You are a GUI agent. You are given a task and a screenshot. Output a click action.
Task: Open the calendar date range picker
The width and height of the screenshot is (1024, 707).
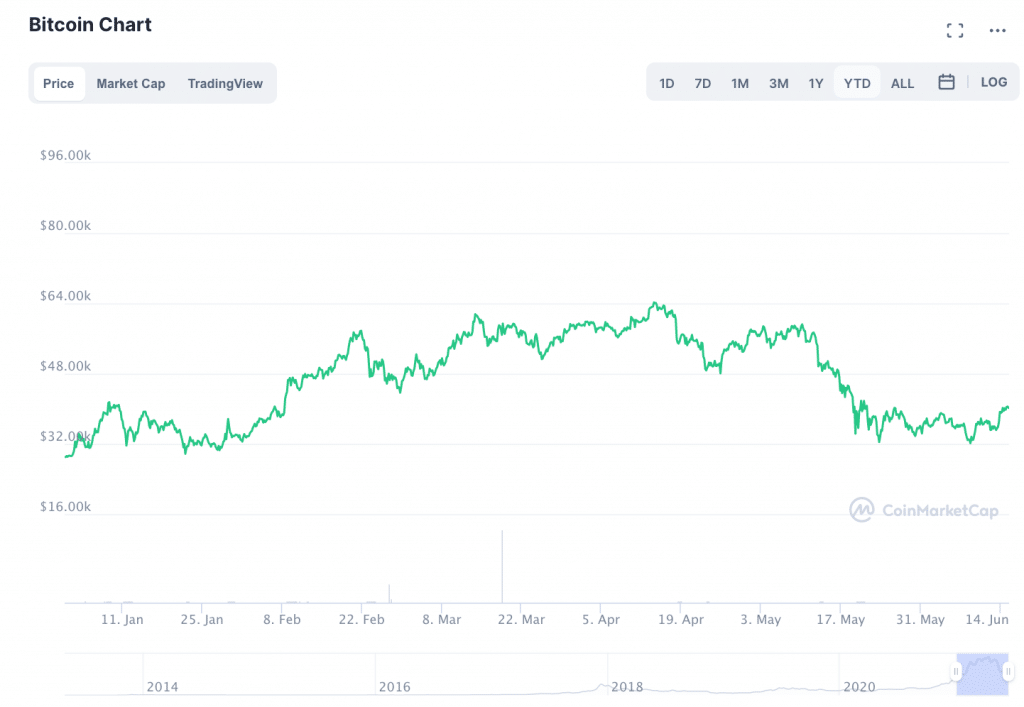[x=946, y=82]
